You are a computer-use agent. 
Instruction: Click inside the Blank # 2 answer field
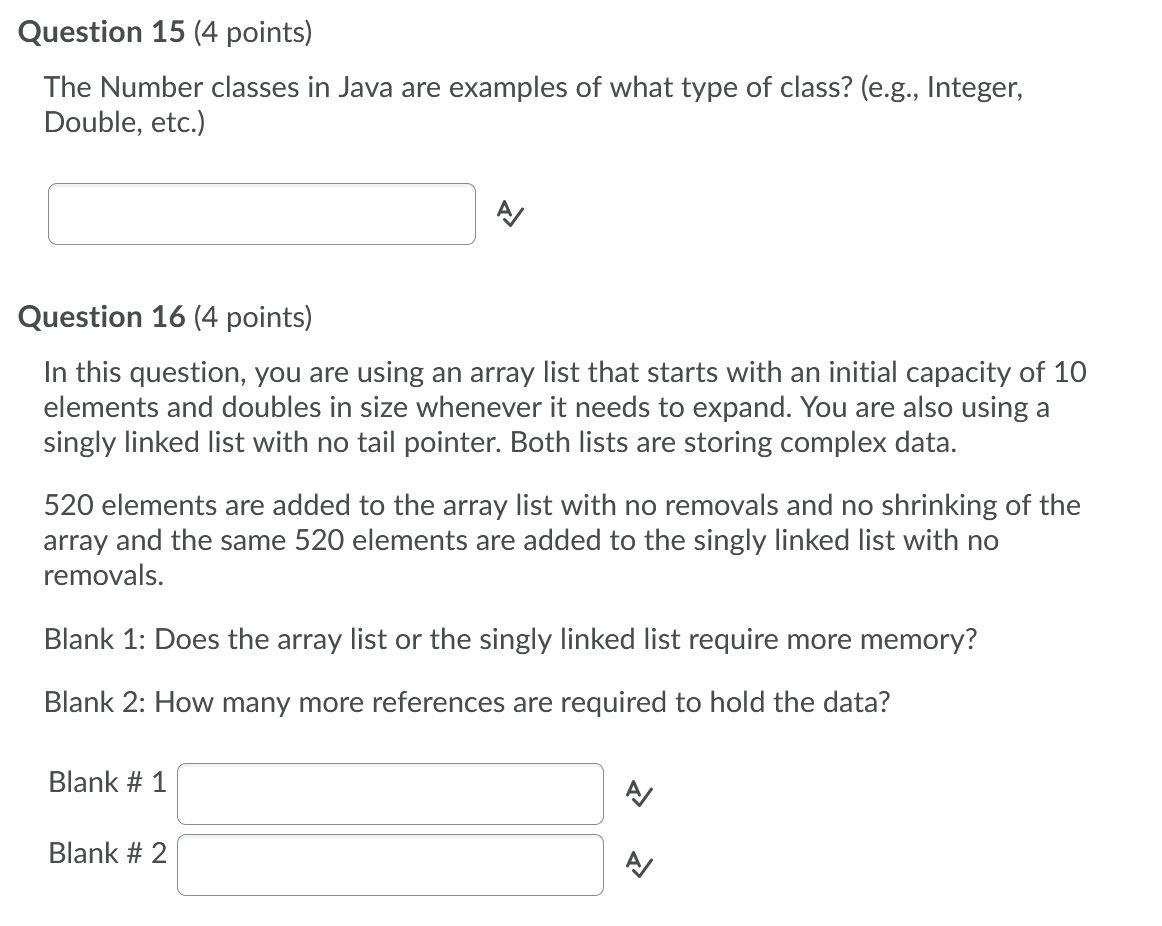390,864
